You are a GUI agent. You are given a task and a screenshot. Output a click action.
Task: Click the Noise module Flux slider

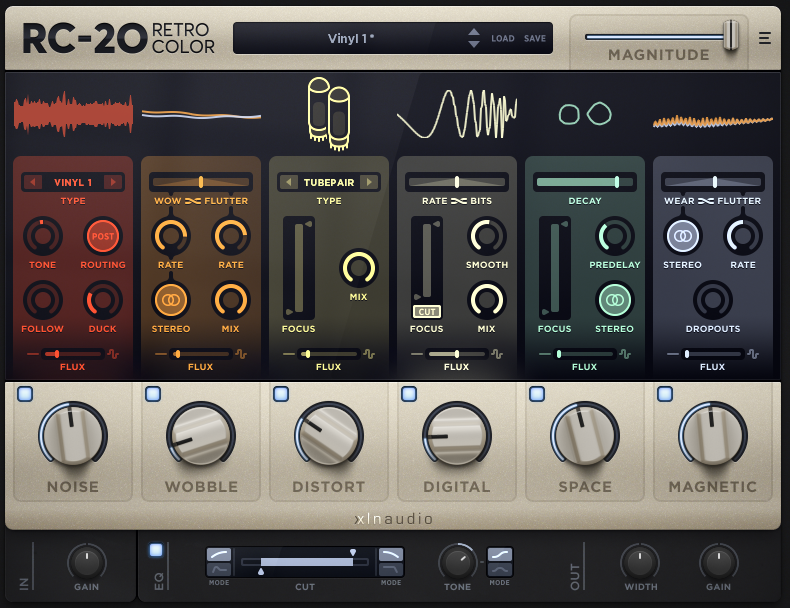click(73, 354)
